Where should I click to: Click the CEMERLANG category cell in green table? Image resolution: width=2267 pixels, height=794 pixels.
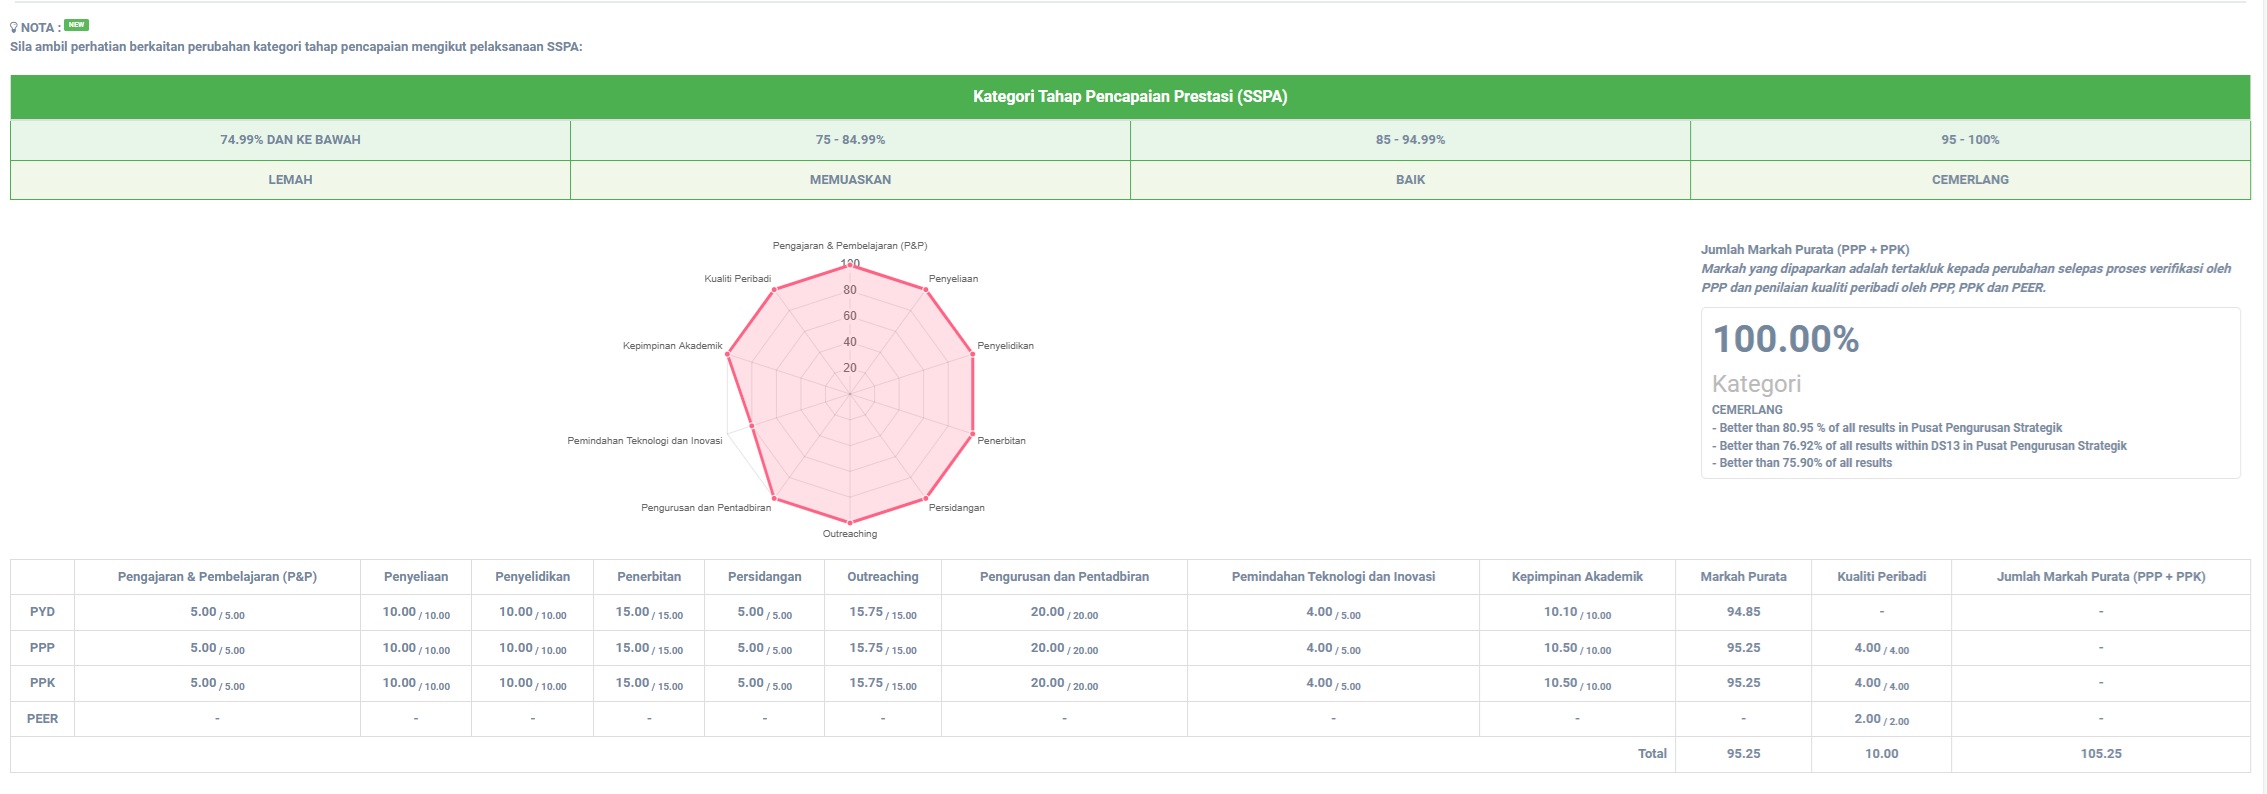[x=1969, y=180]
